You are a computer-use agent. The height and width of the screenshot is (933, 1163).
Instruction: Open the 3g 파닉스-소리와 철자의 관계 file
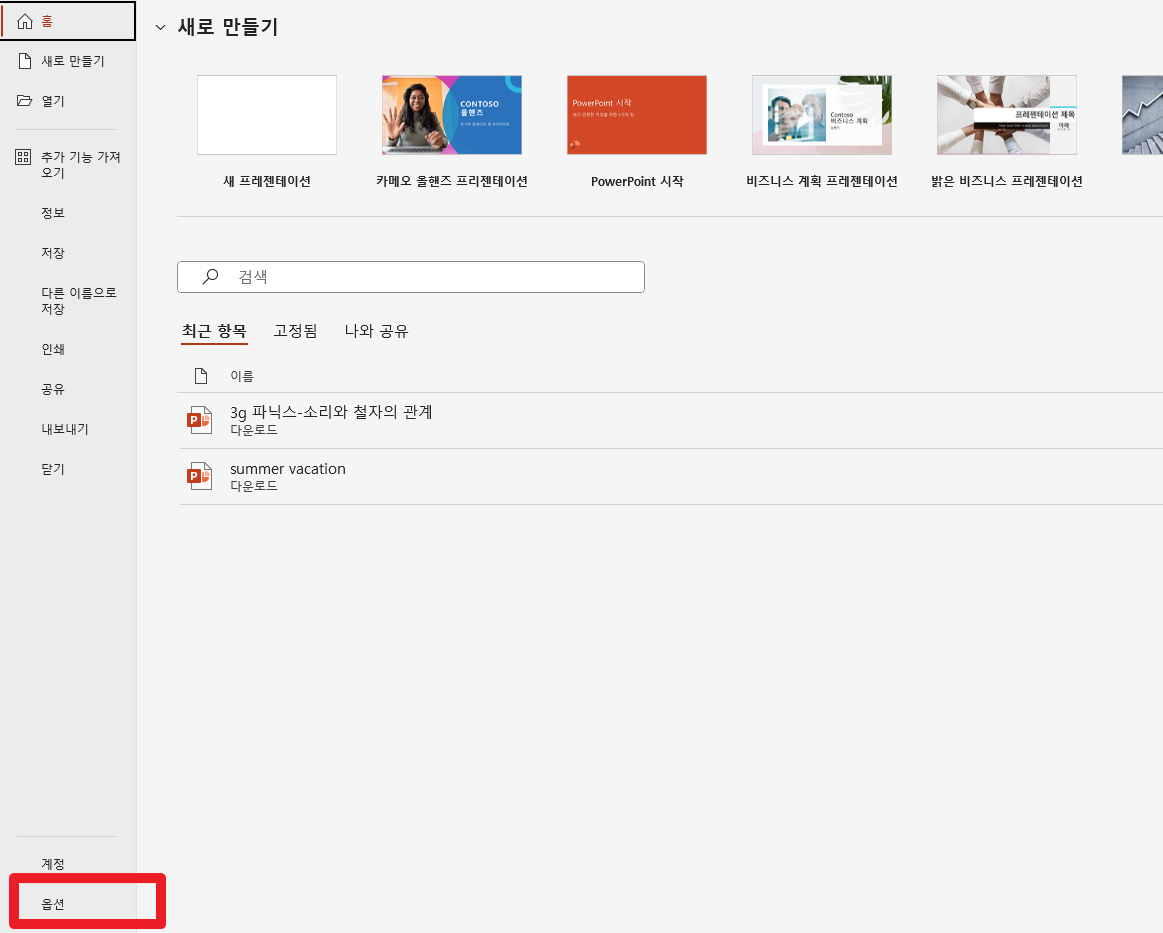click(671, 420)
